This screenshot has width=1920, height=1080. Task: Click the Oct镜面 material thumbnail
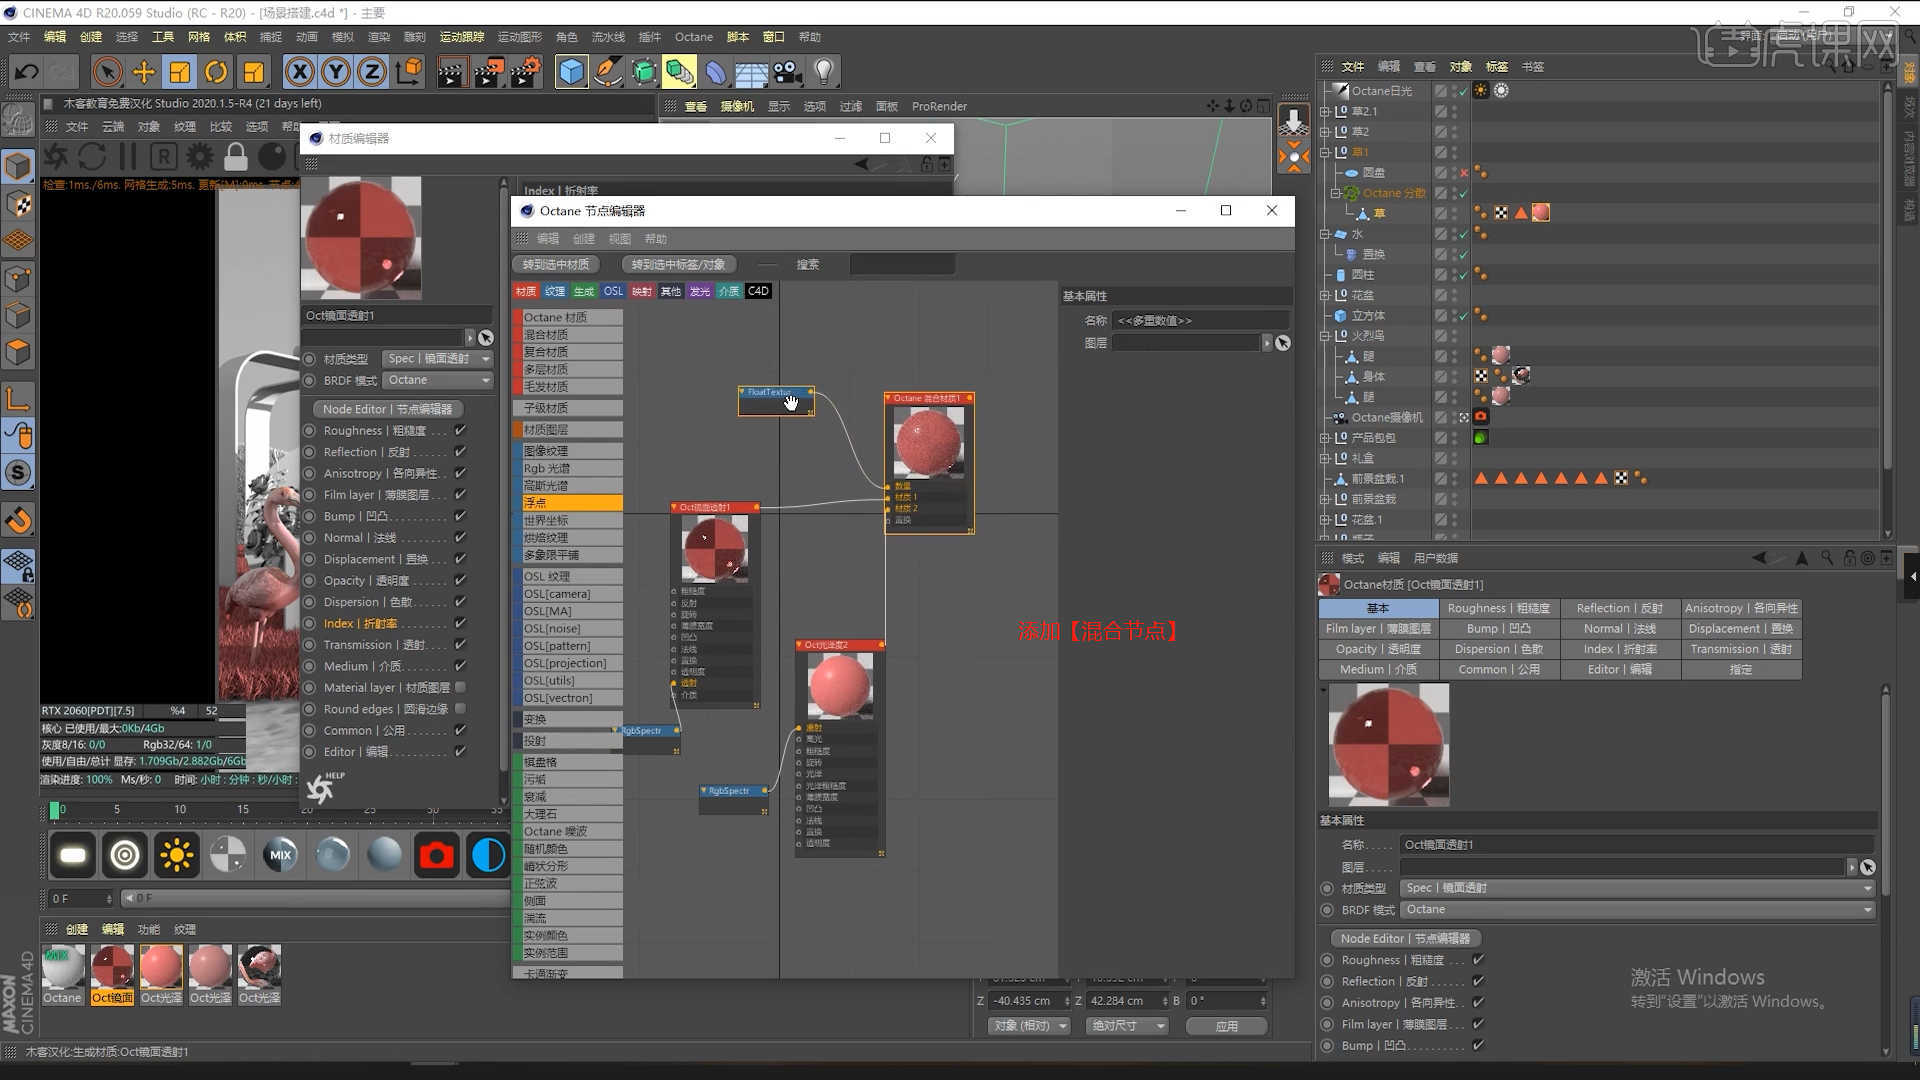[112, 968]
